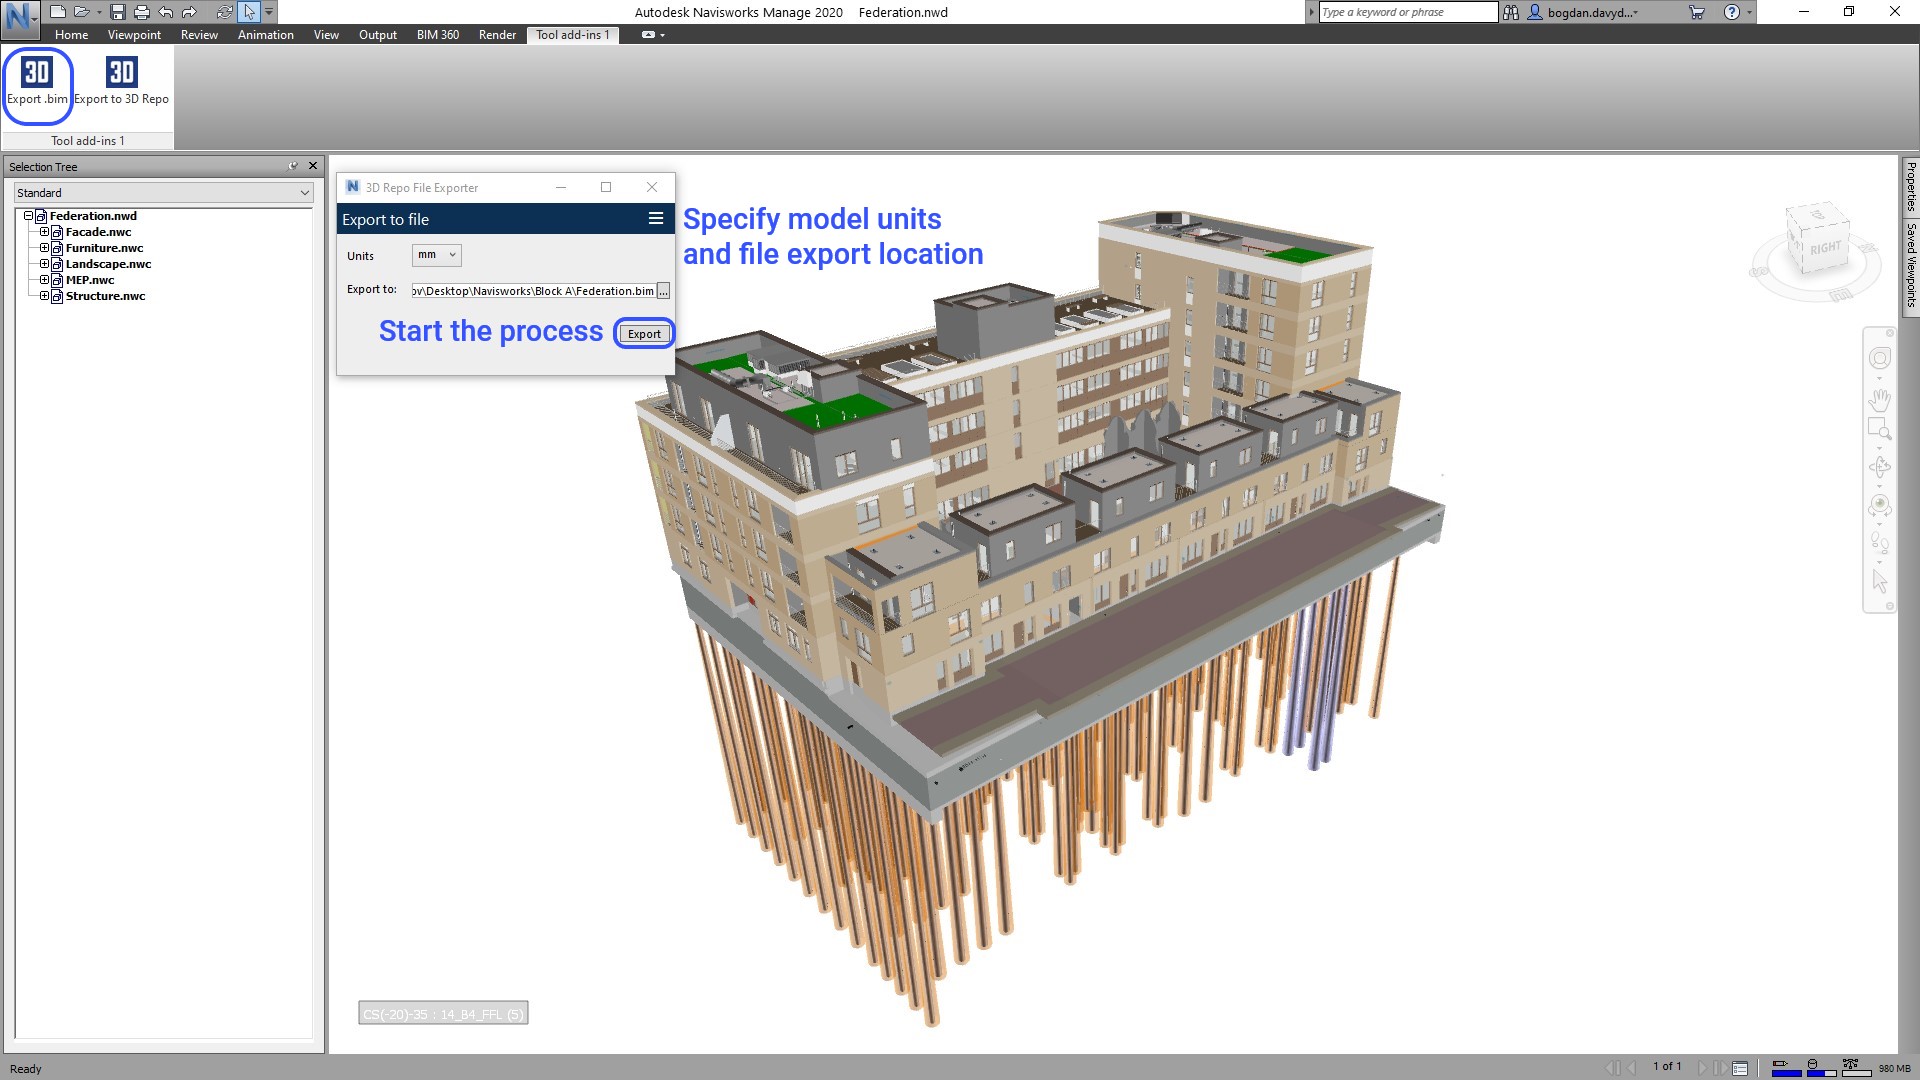The width and height of the screenshot is (1920, 1080).
Task: Click the browse ellipsis button for export path
Action: (663, 291)
